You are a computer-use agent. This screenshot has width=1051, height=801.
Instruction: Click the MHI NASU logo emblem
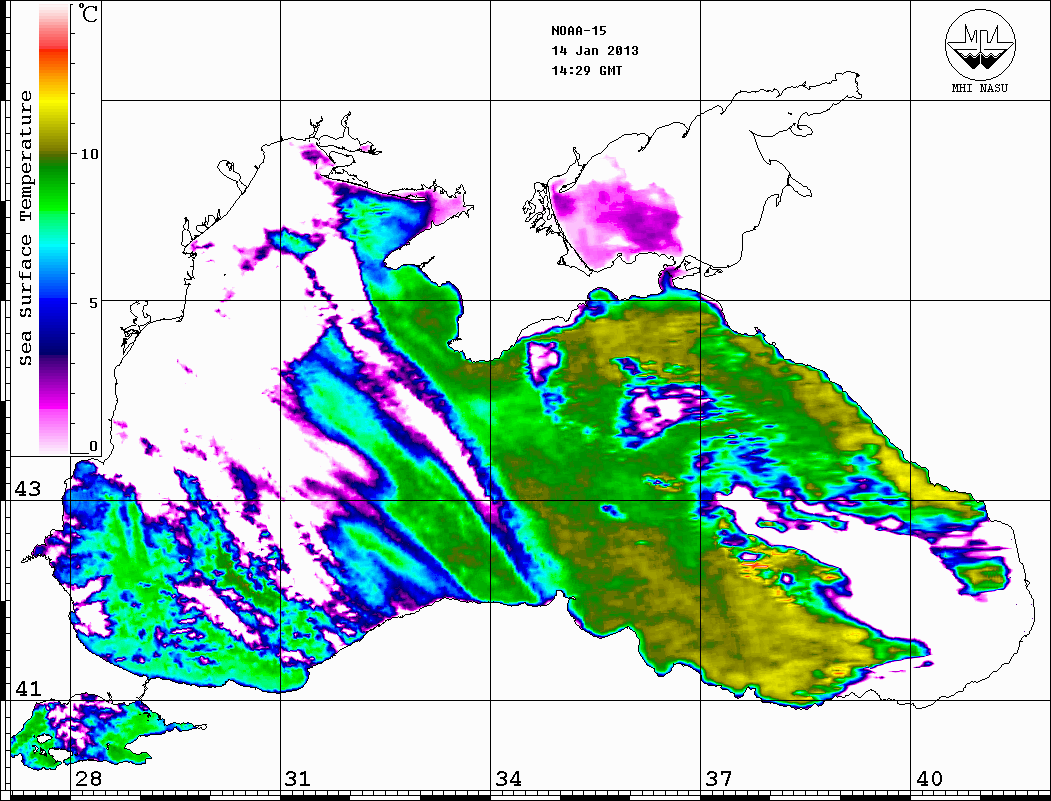(x=980, y=44)
